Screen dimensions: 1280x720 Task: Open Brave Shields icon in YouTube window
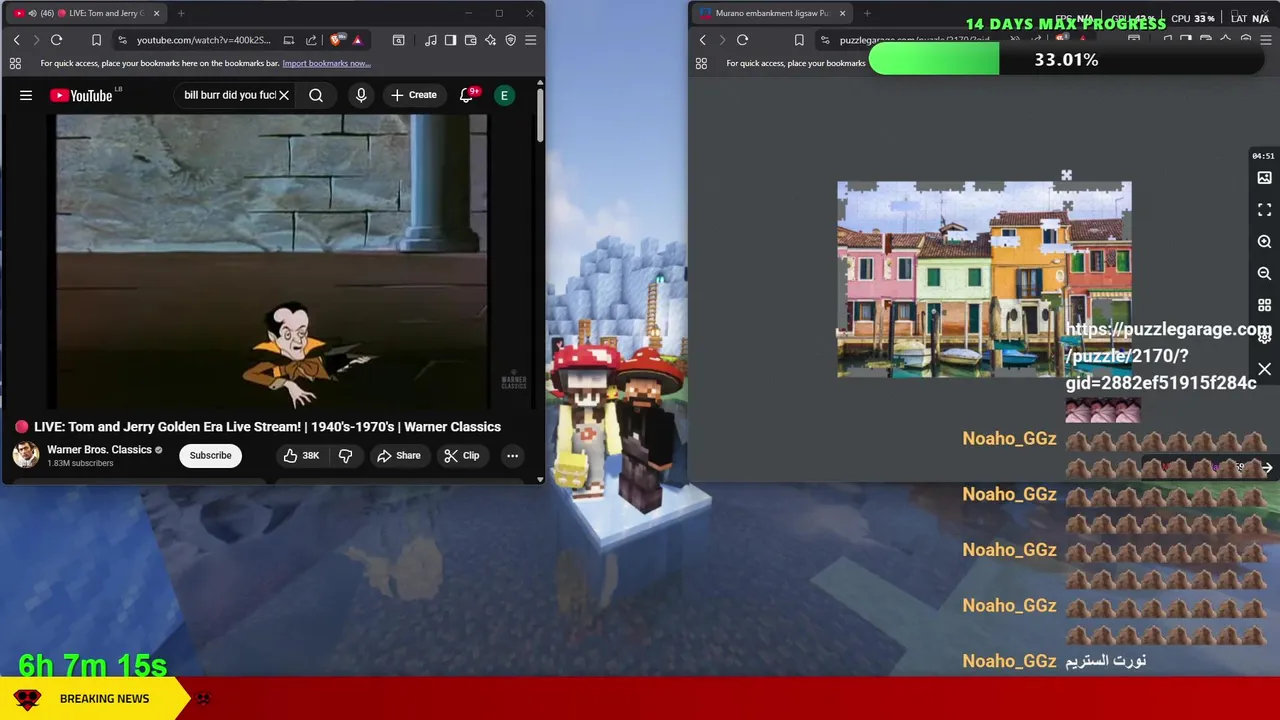point(336,40)
